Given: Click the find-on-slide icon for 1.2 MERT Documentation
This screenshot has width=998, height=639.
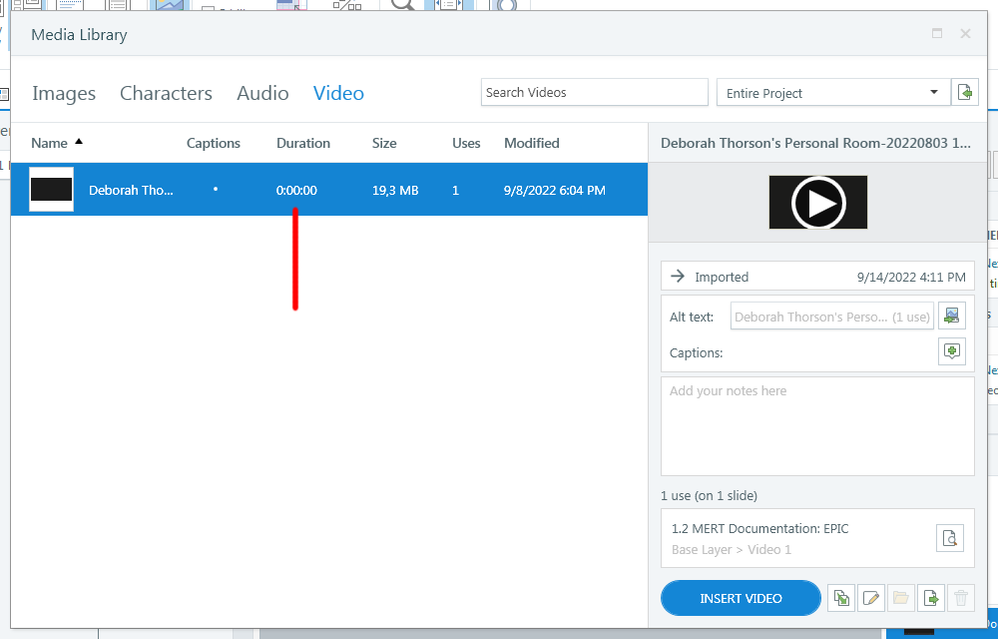Looking at the screenshot, I should pyautogui.click(x=950, y=538).
